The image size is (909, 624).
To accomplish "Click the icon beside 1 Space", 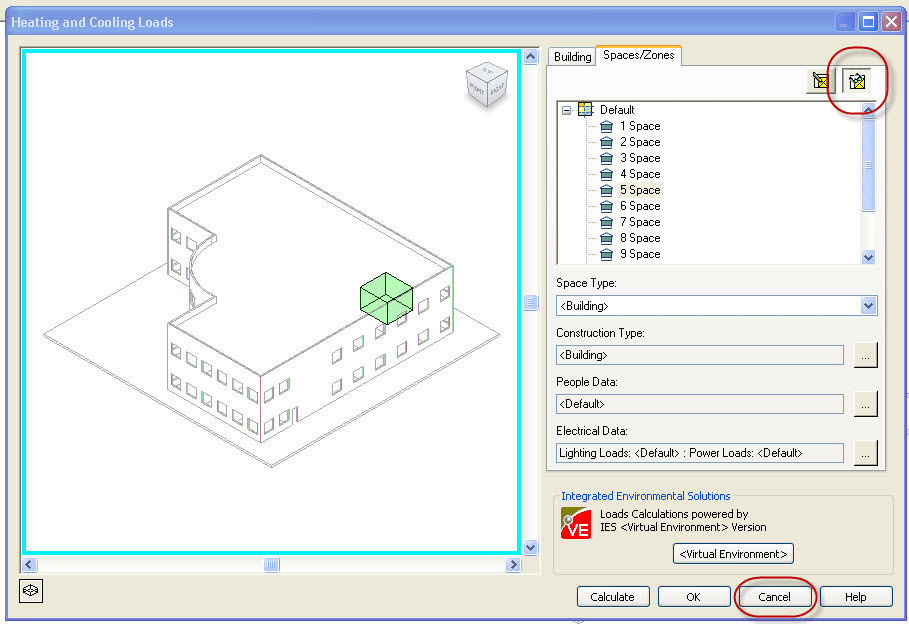I will point(606,126).
